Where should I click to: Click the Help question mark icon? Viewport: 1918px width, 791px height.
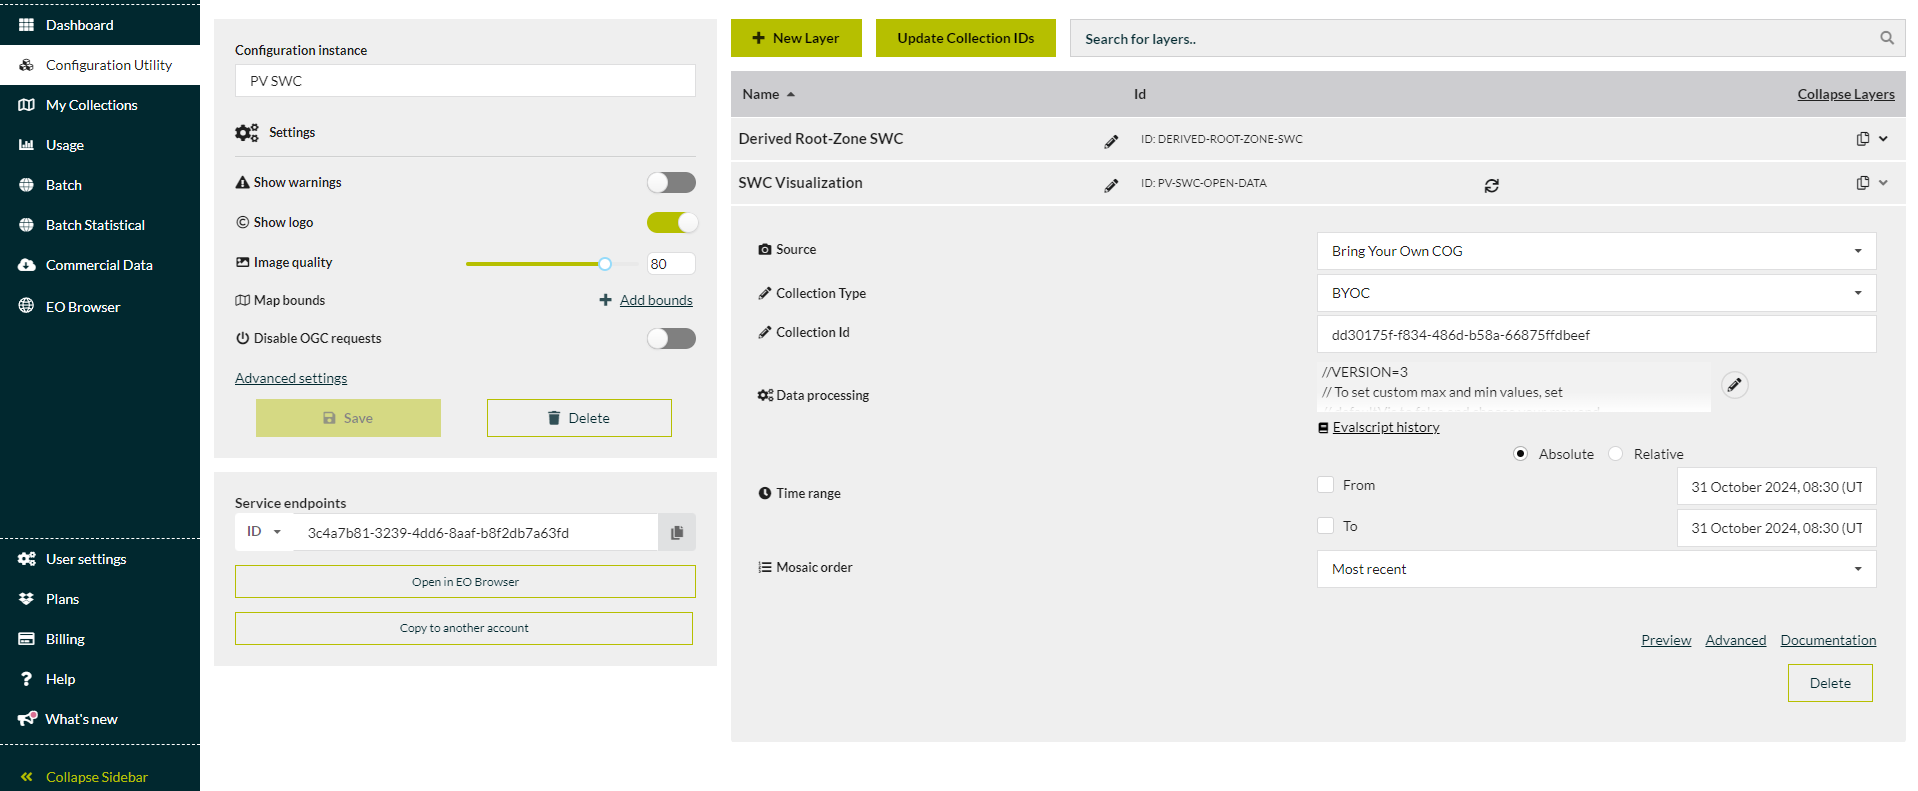[27, 679]
